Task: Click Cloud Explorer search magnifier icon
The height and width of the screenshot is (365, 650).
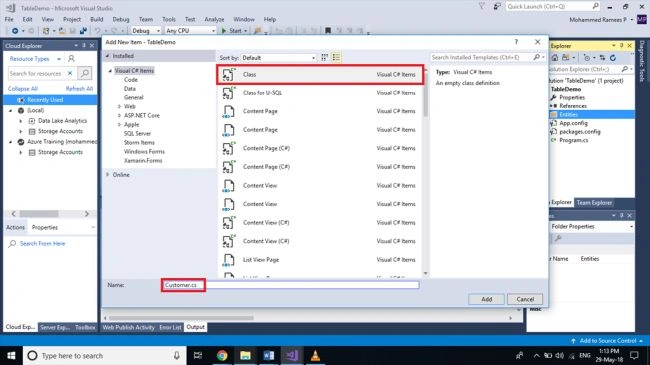Action: coord(85,73)
